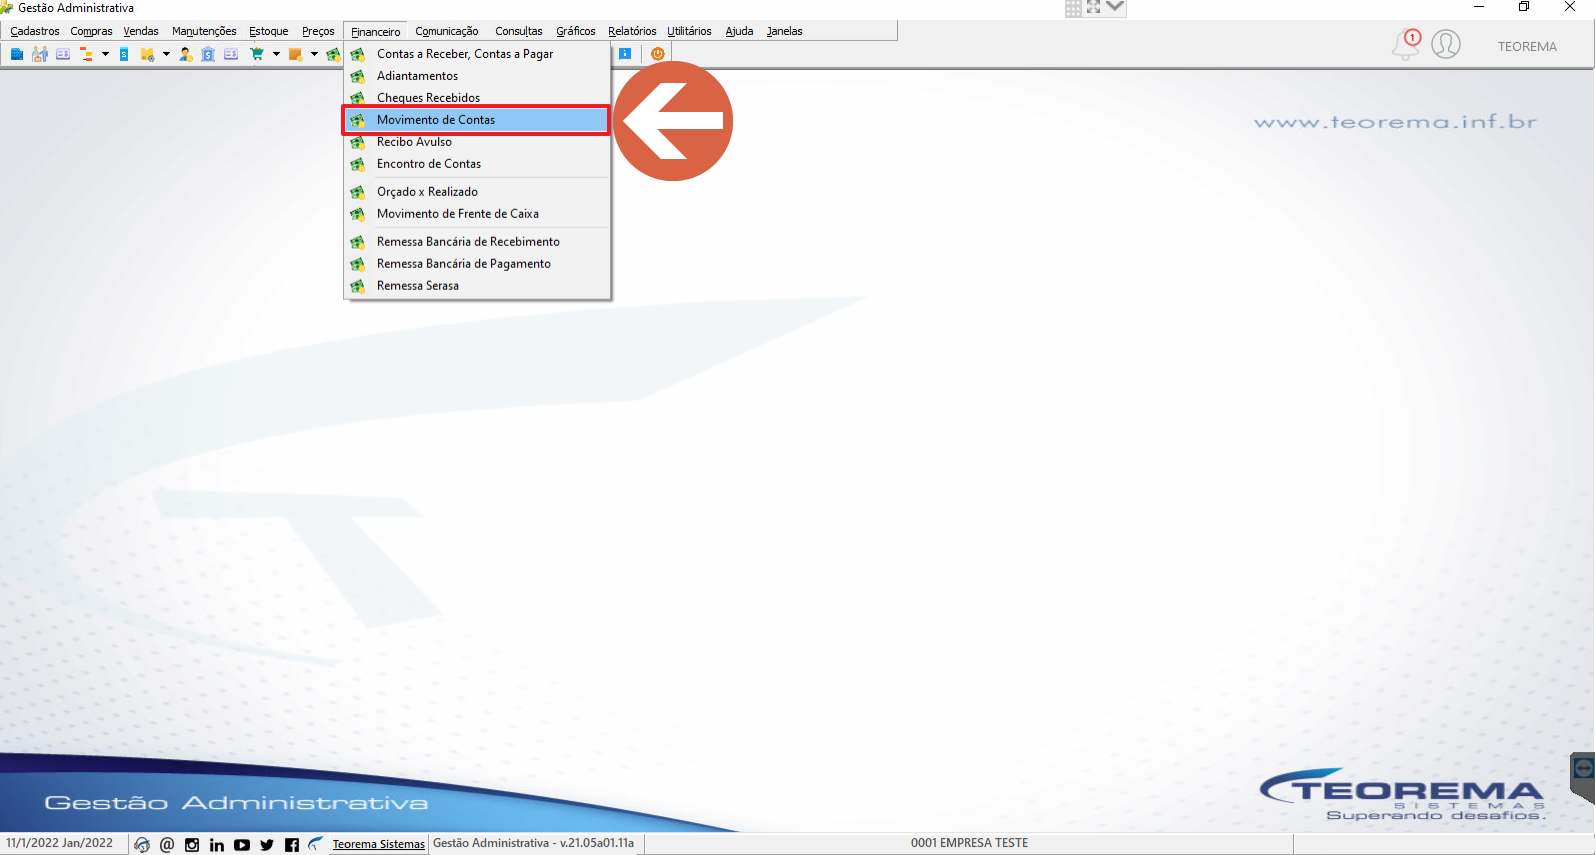Image resolution: width=1596 pixels, height=855 pixels.
Task: Open Orçado x Realizado entry
Action: pos(476,192)
